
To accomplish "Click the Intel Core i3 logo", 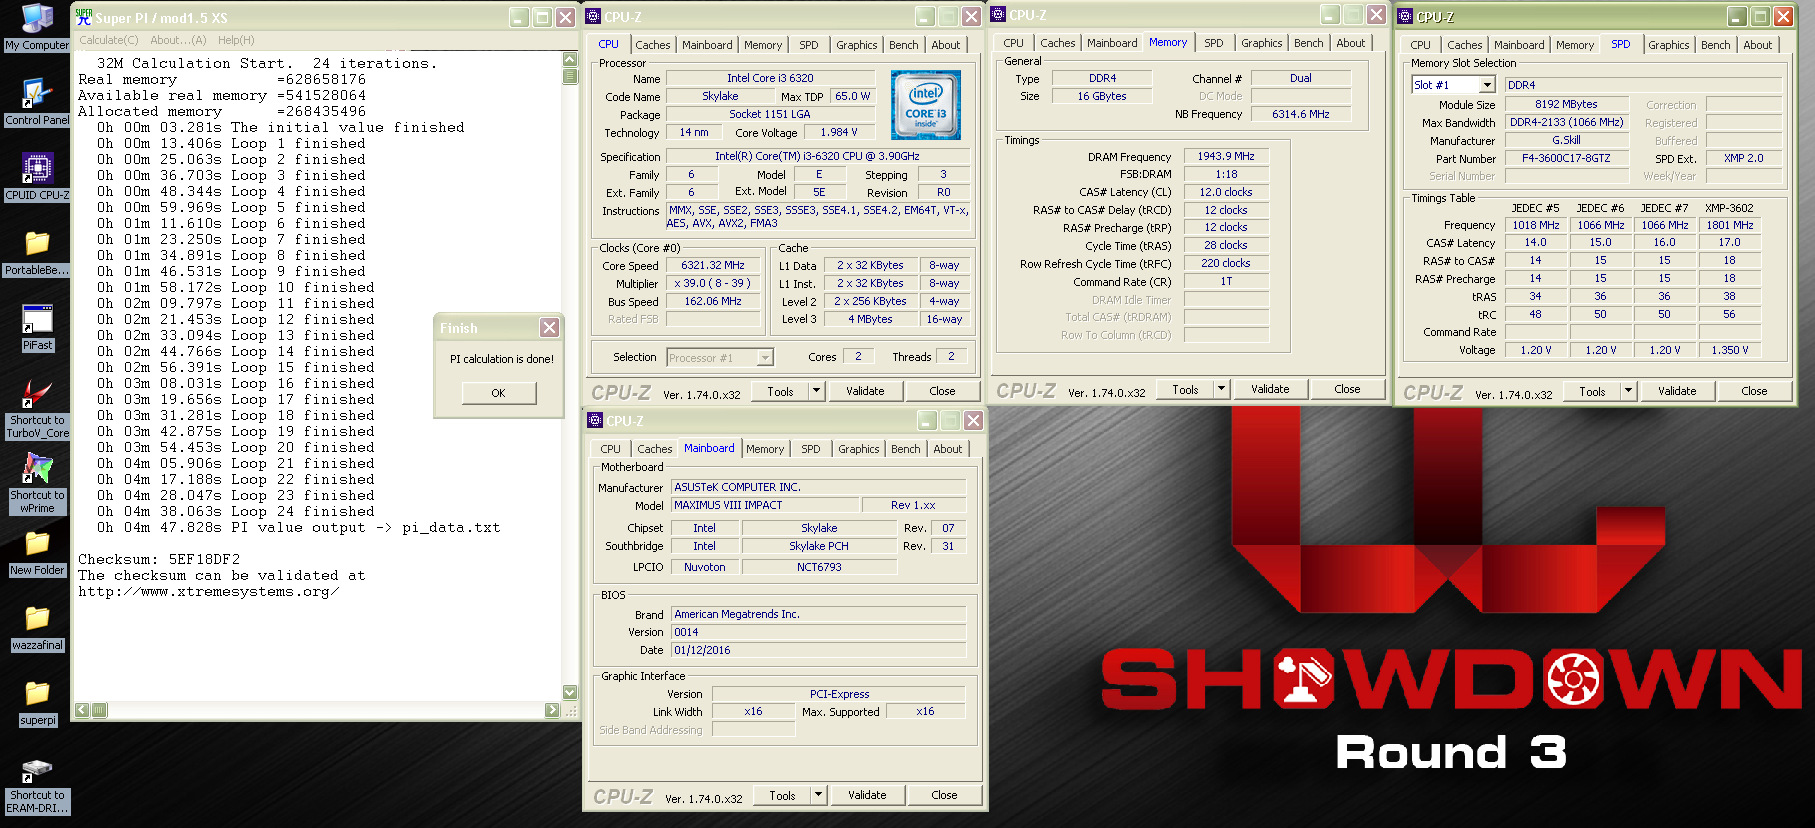I will point(926,105).
